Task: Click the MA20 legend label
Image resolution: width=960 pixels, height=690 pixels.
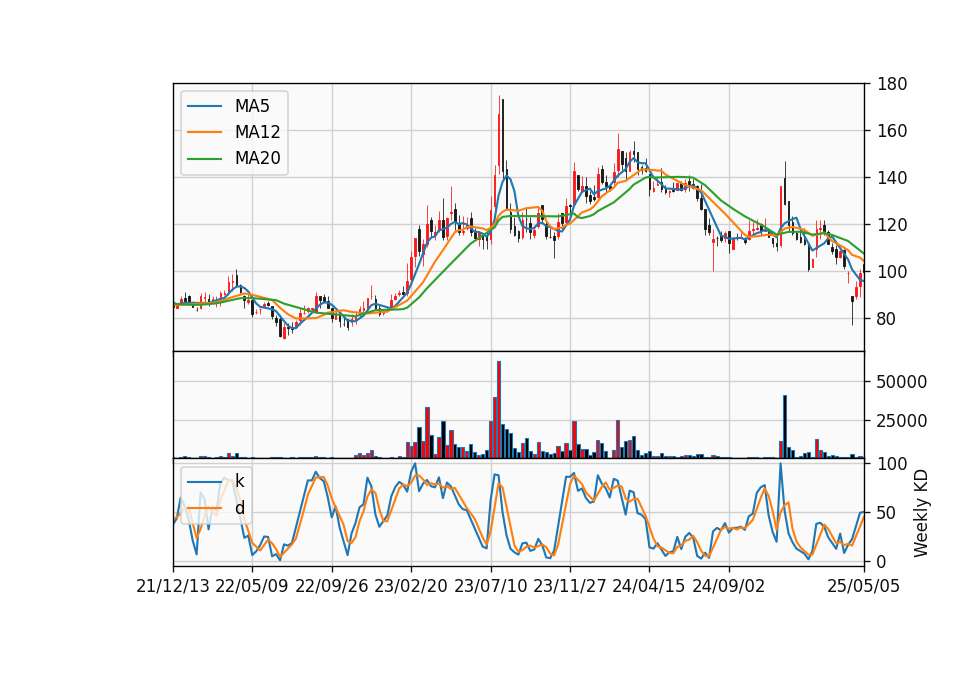Action: tap(257, 159)
